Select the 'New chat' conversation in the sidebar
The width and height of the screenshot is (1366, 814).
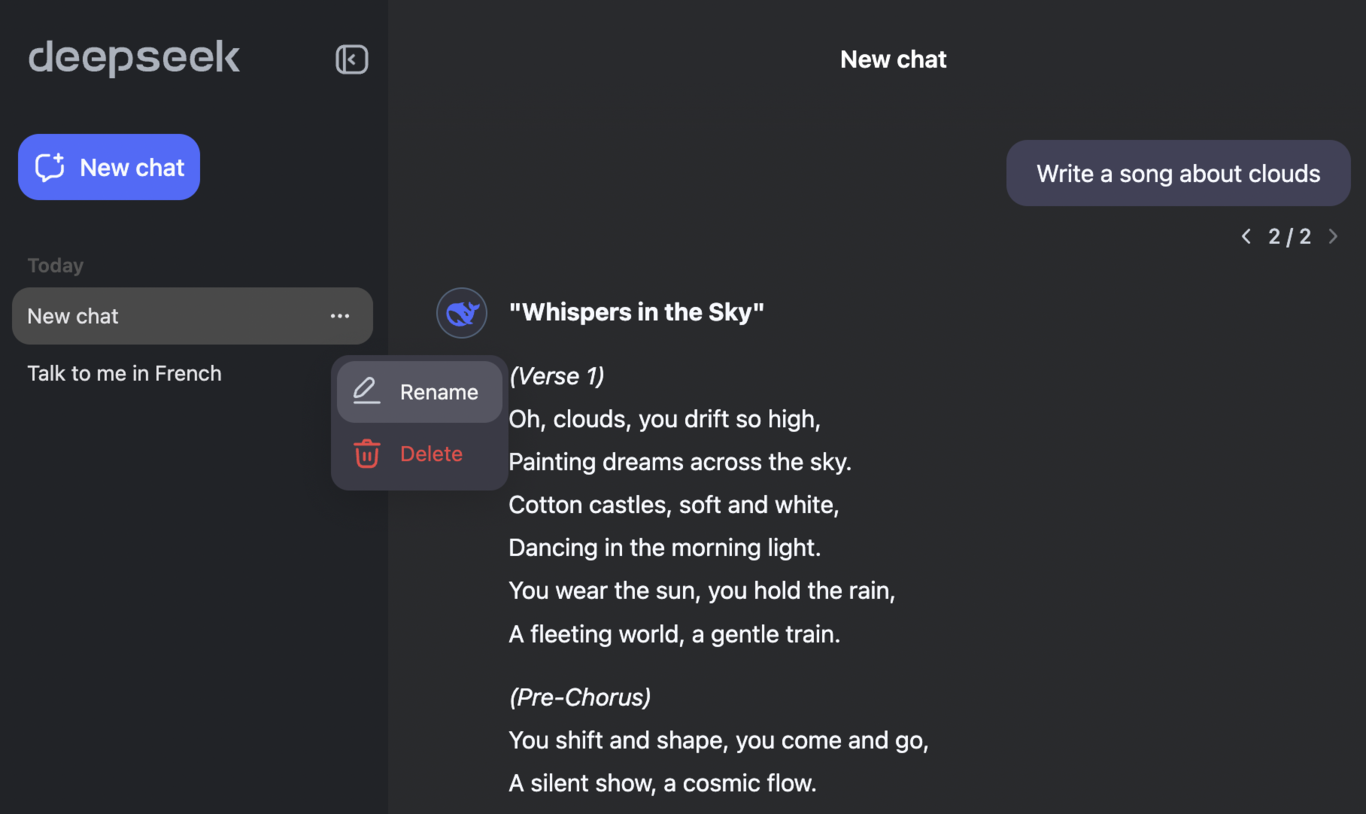[150, 315]
